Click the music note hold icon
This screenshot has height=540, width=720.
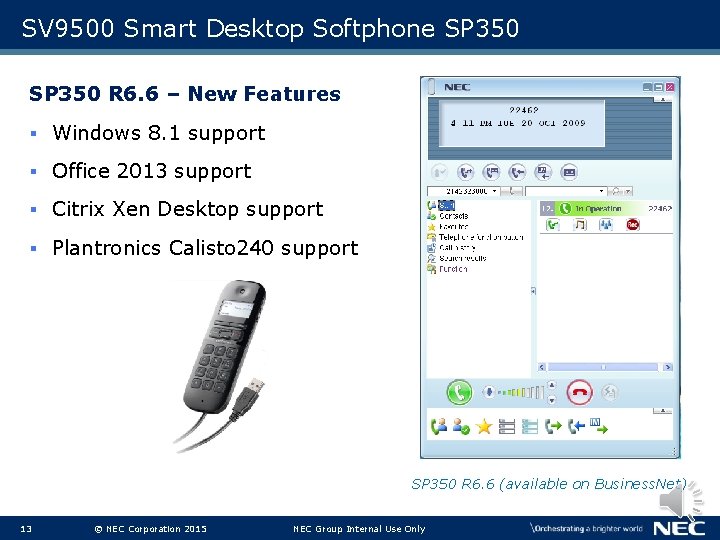click(x=580, y=225)
